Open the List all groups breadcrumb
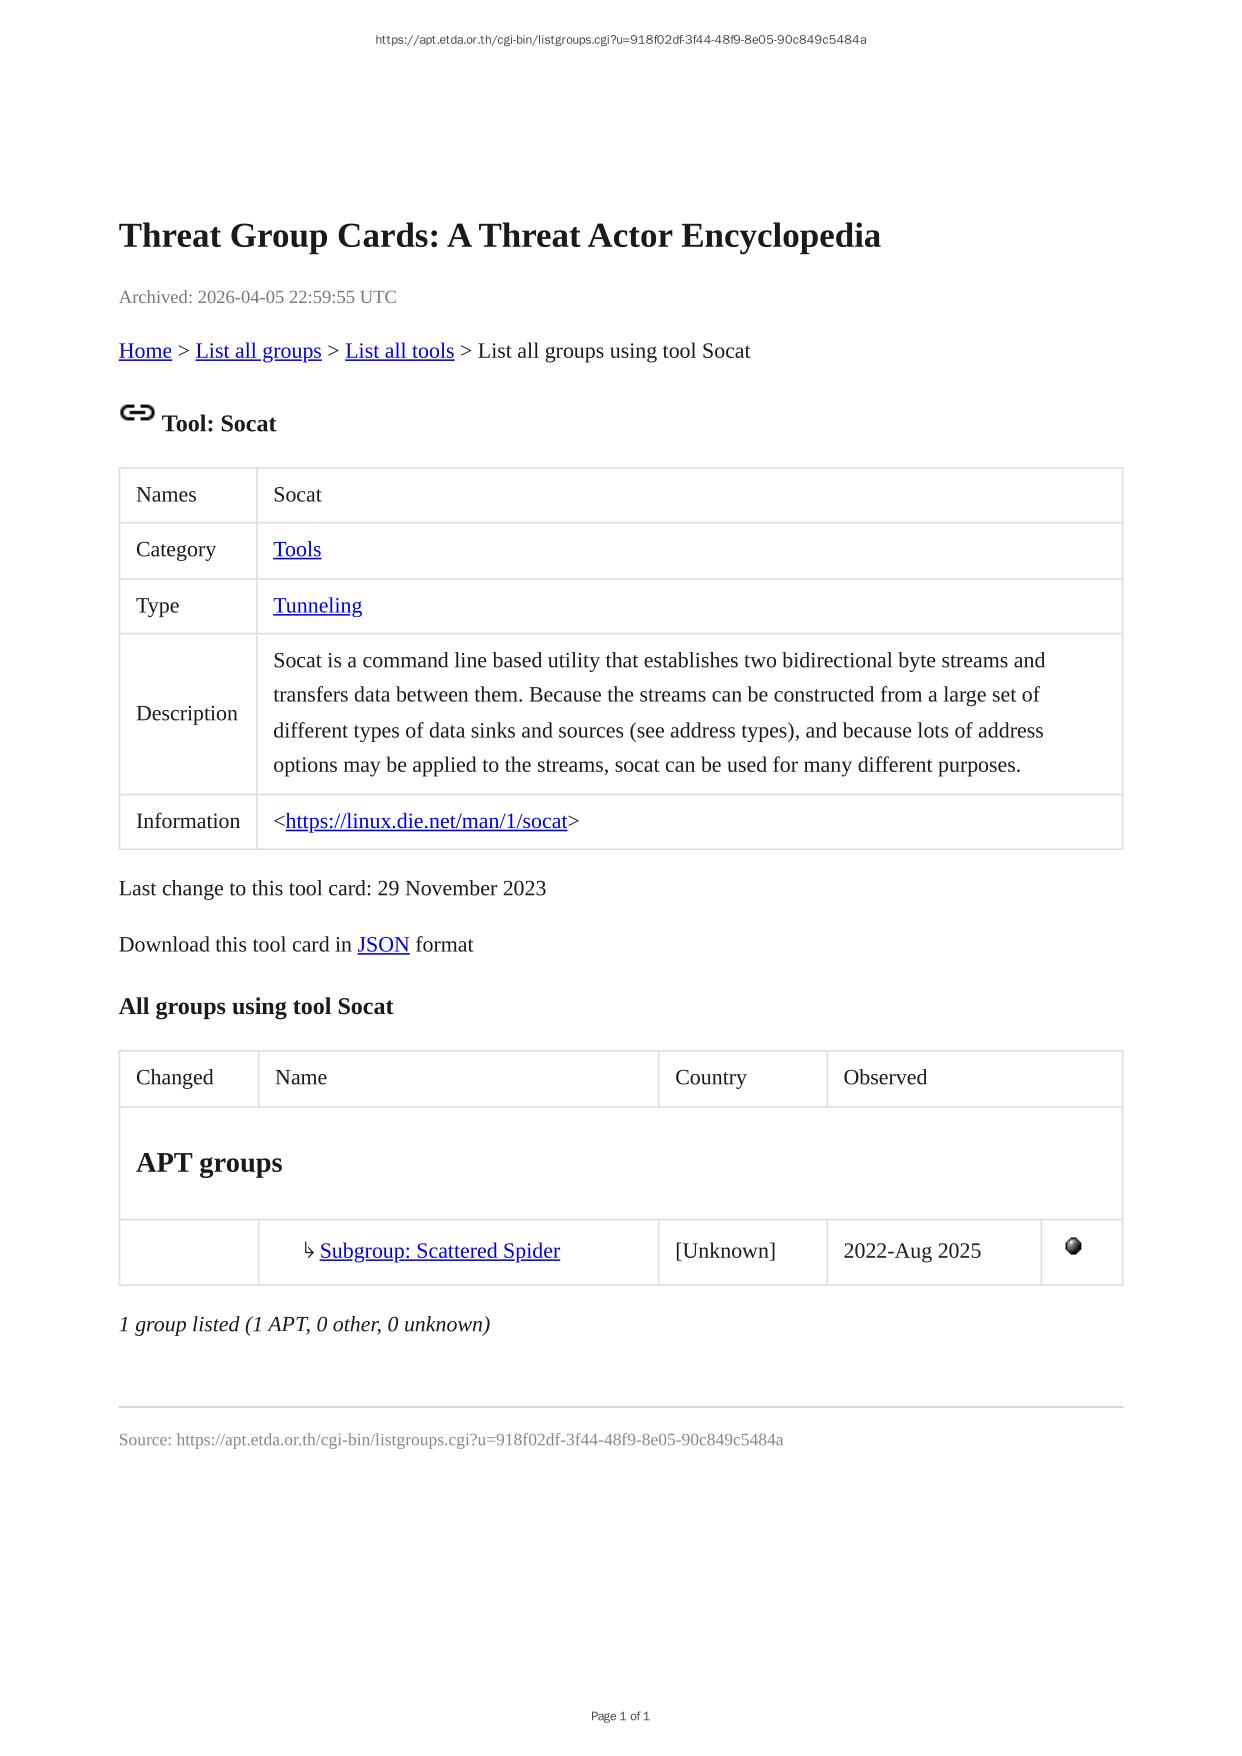 (258, 351)
